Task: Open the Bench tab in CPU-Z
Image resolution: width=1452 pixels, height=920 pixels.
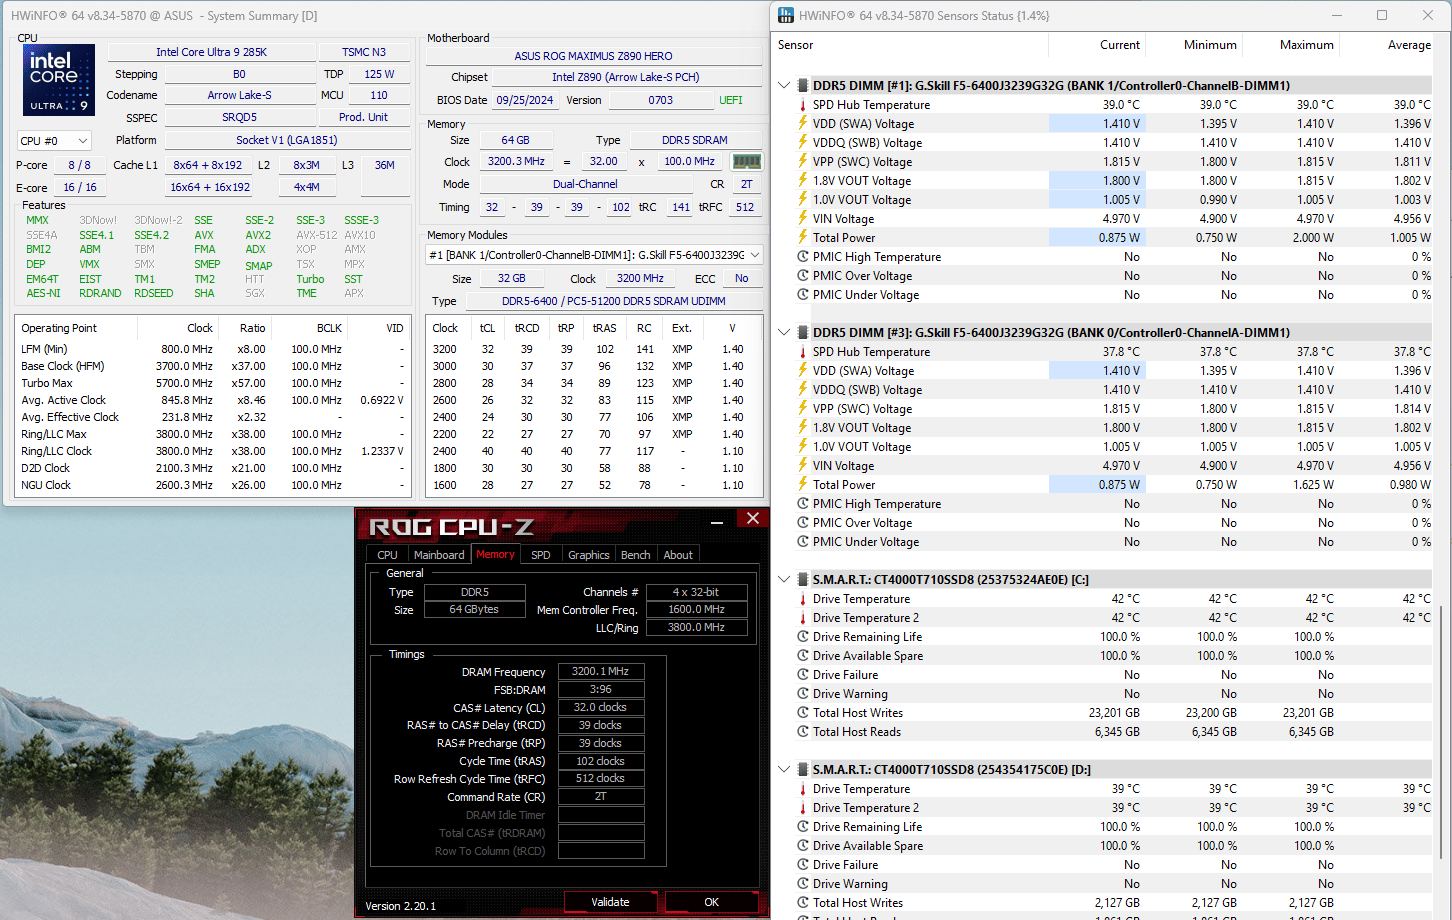Action: tap(635, 555)
